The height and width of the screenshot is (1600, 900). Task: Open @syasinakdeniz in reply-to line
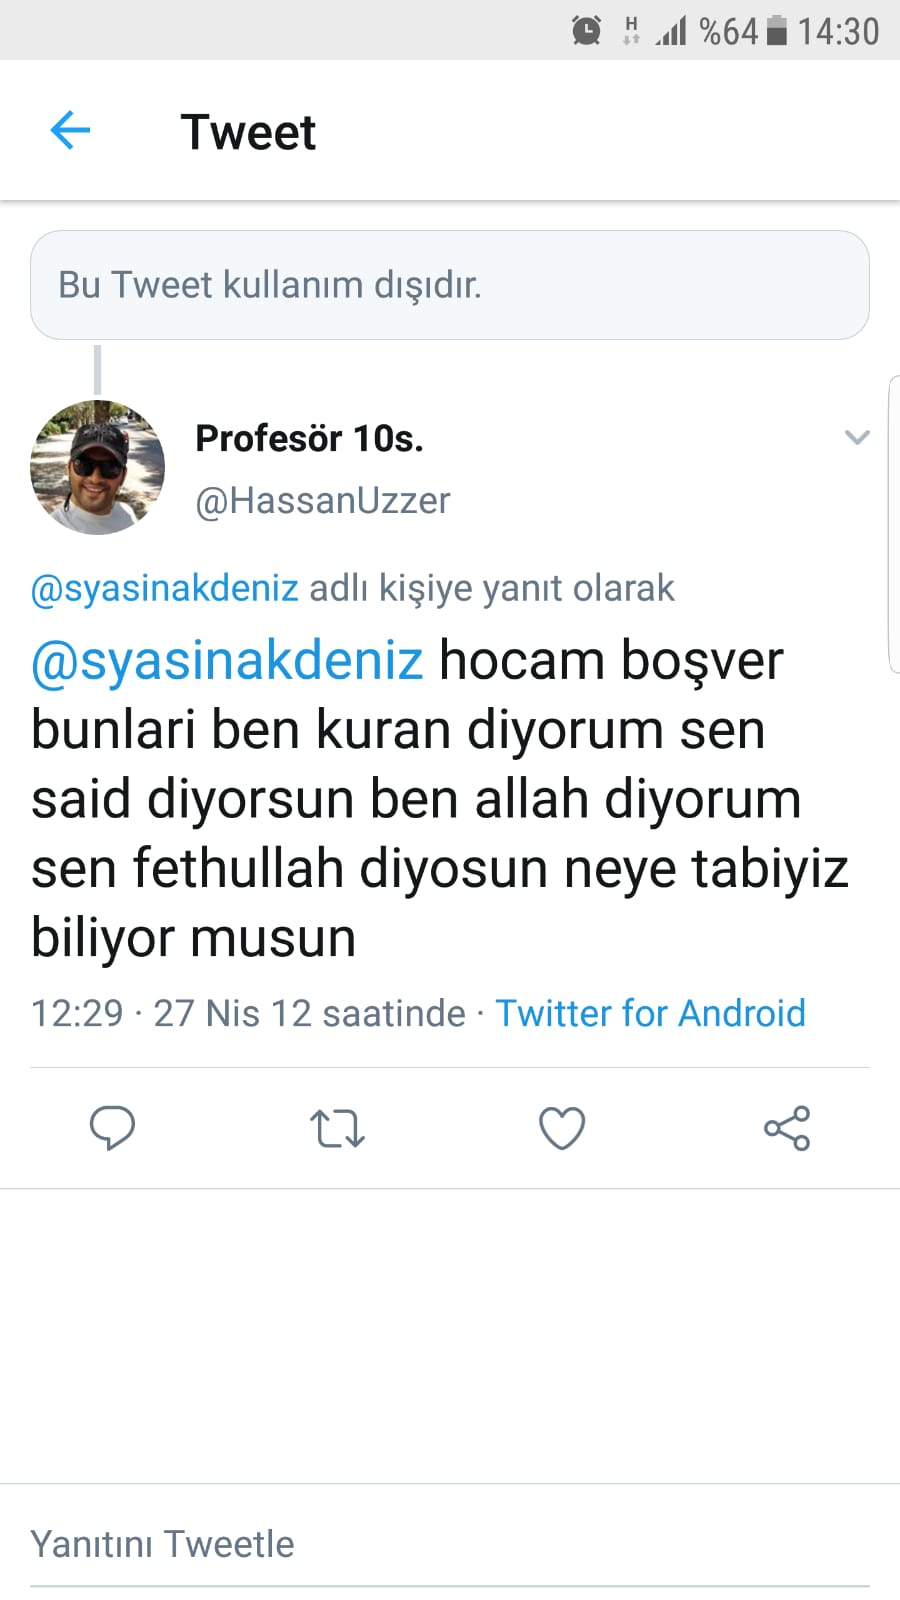[165, 588]
